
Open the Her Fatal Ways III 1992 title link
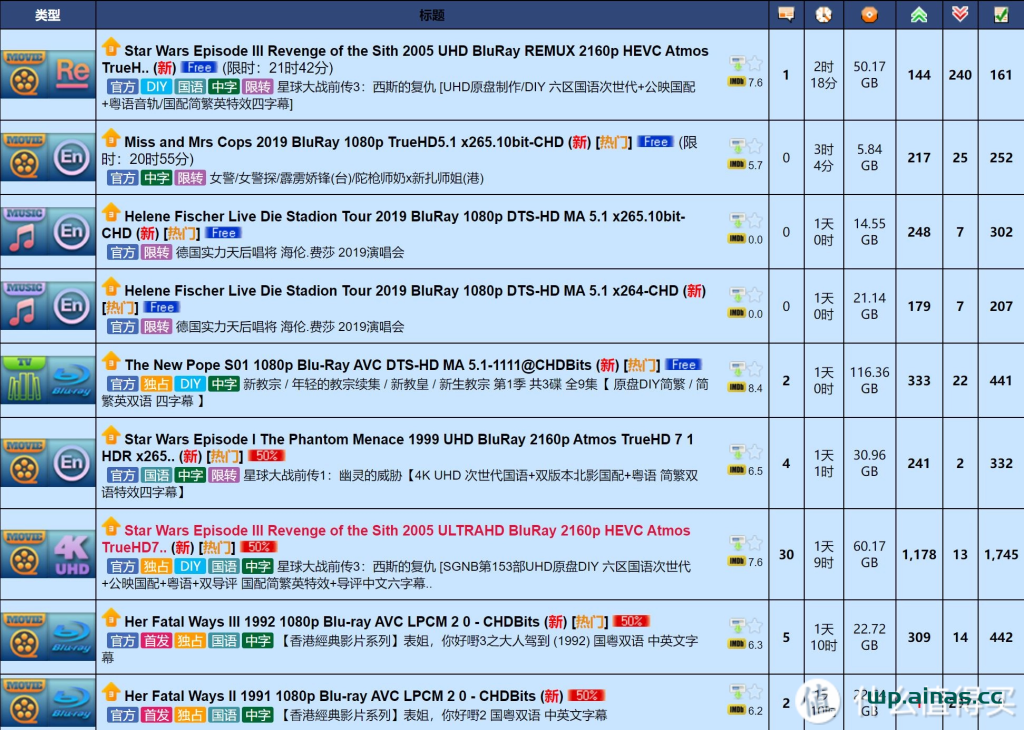pos(332,622)
